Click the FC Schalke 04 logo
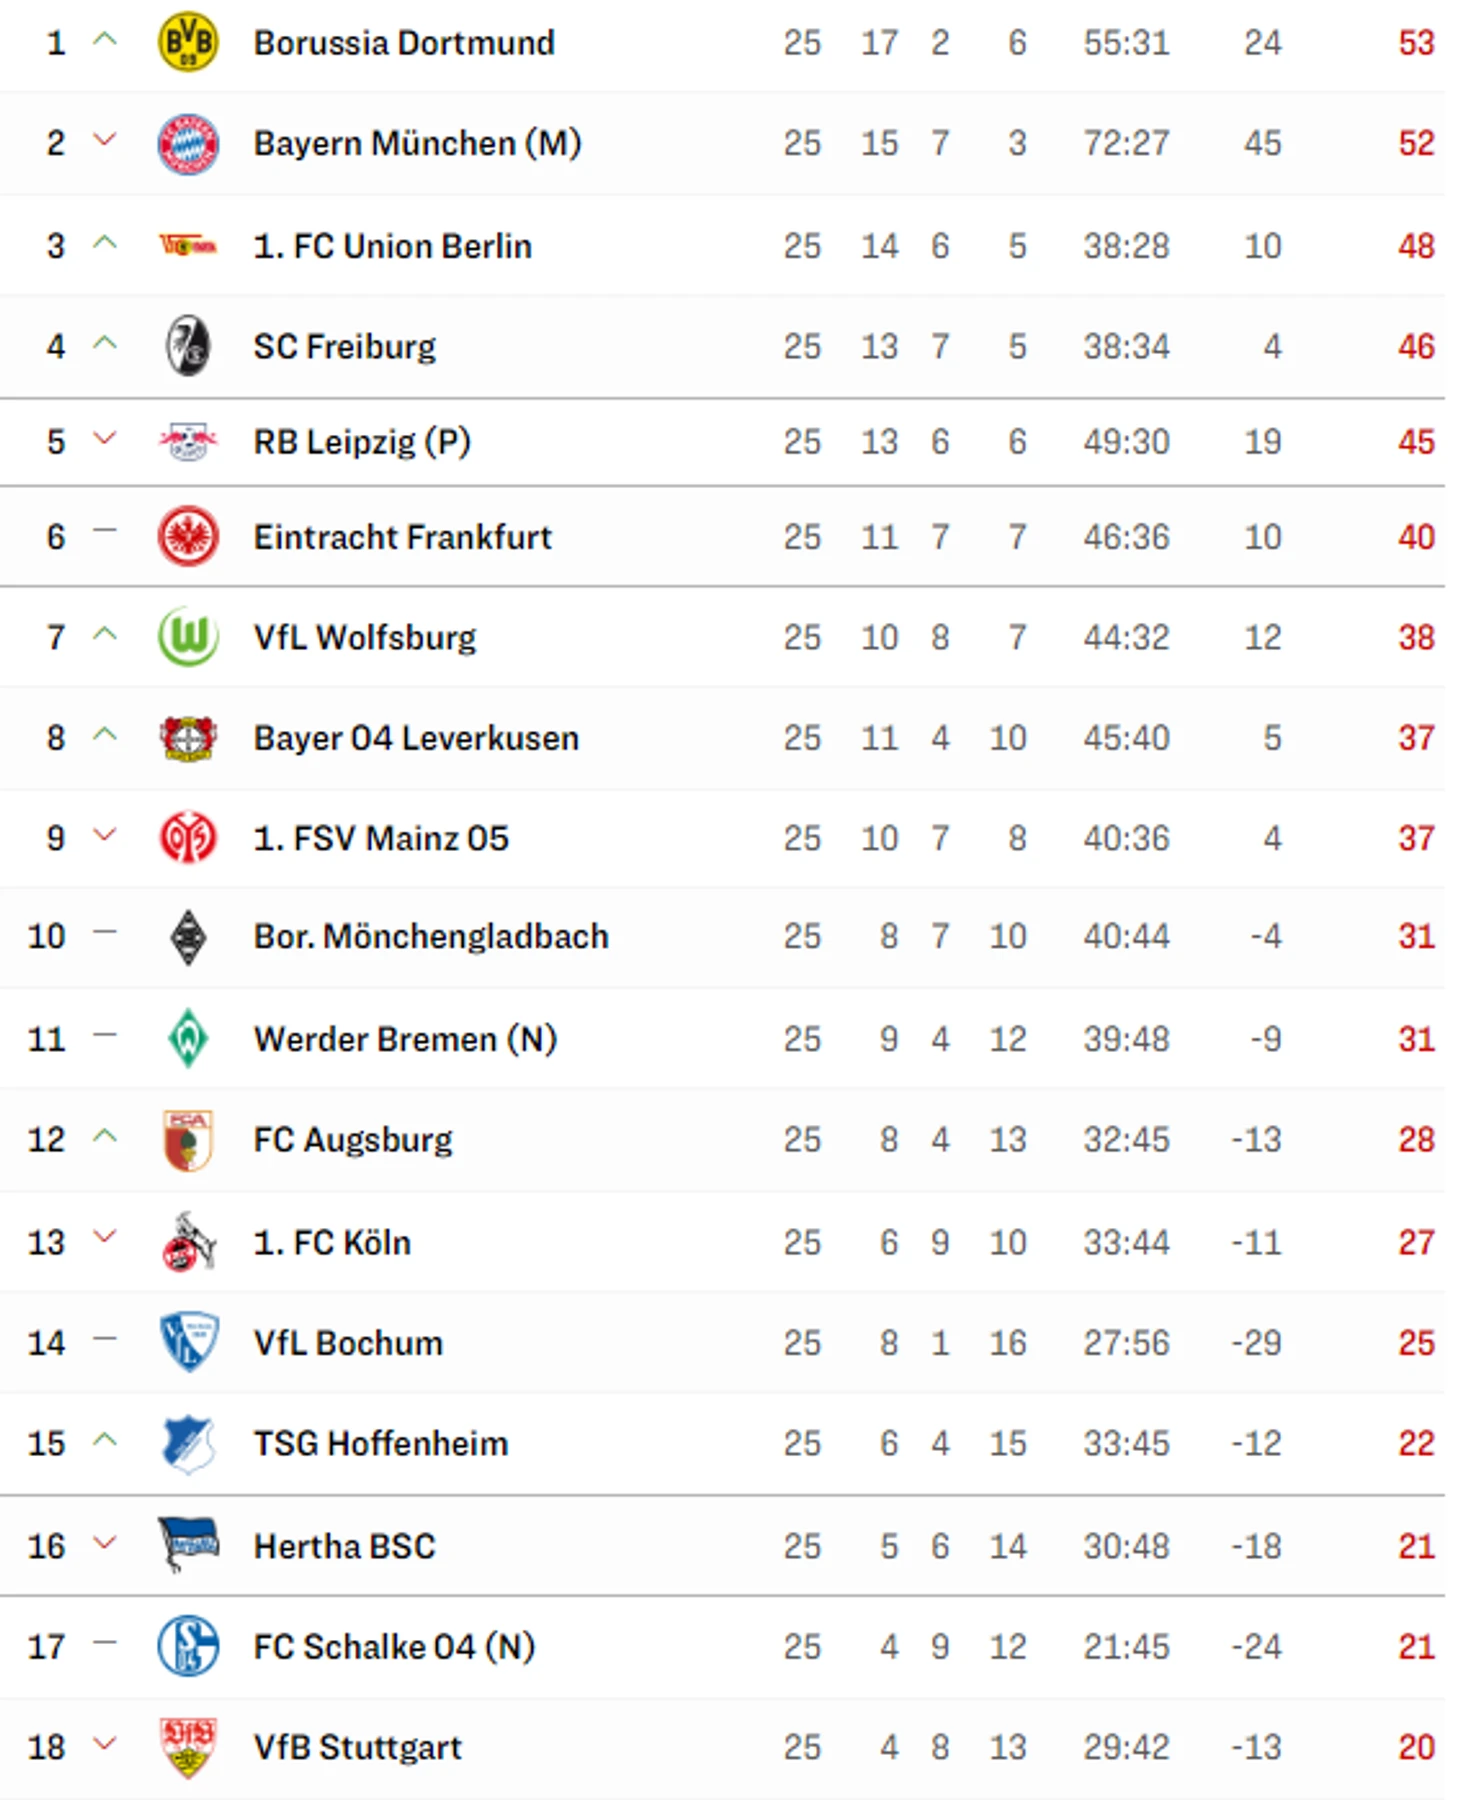This screenshot has height=1800, width=1460. [188, 1646]
